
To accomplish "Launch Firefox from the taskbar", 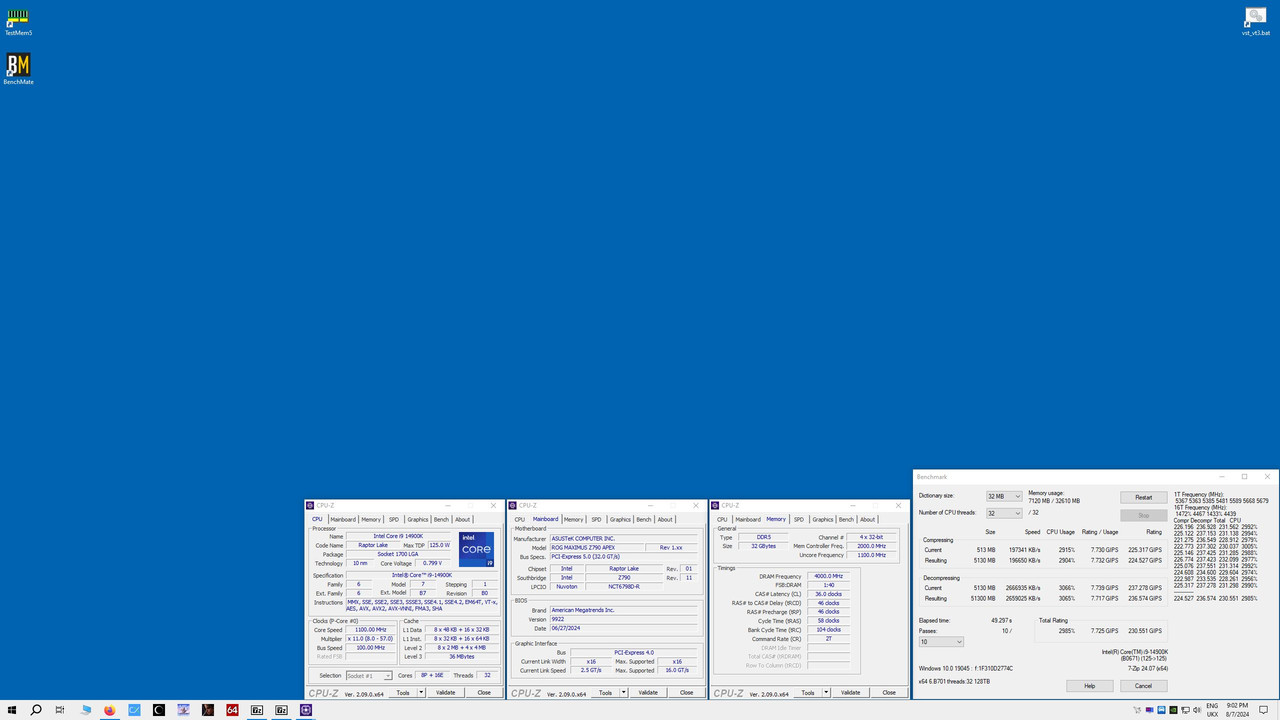I will point(109,710).
